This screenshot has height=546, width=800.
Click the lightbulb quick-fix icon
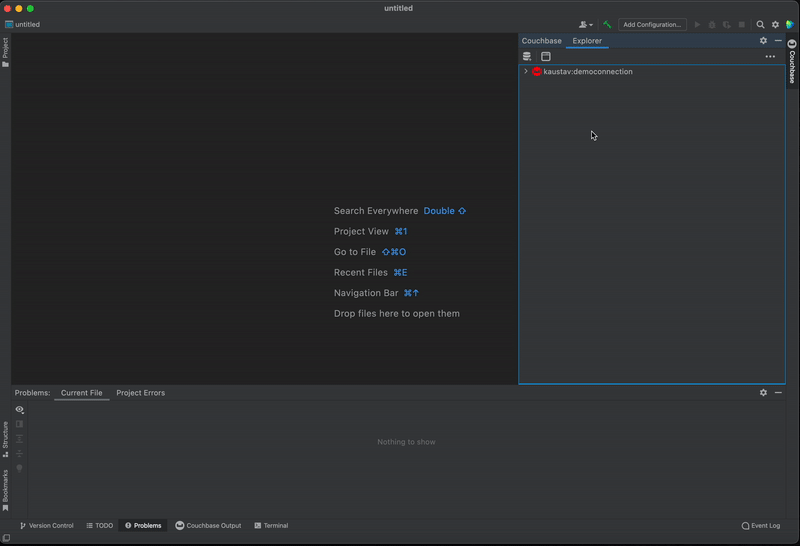19,468
